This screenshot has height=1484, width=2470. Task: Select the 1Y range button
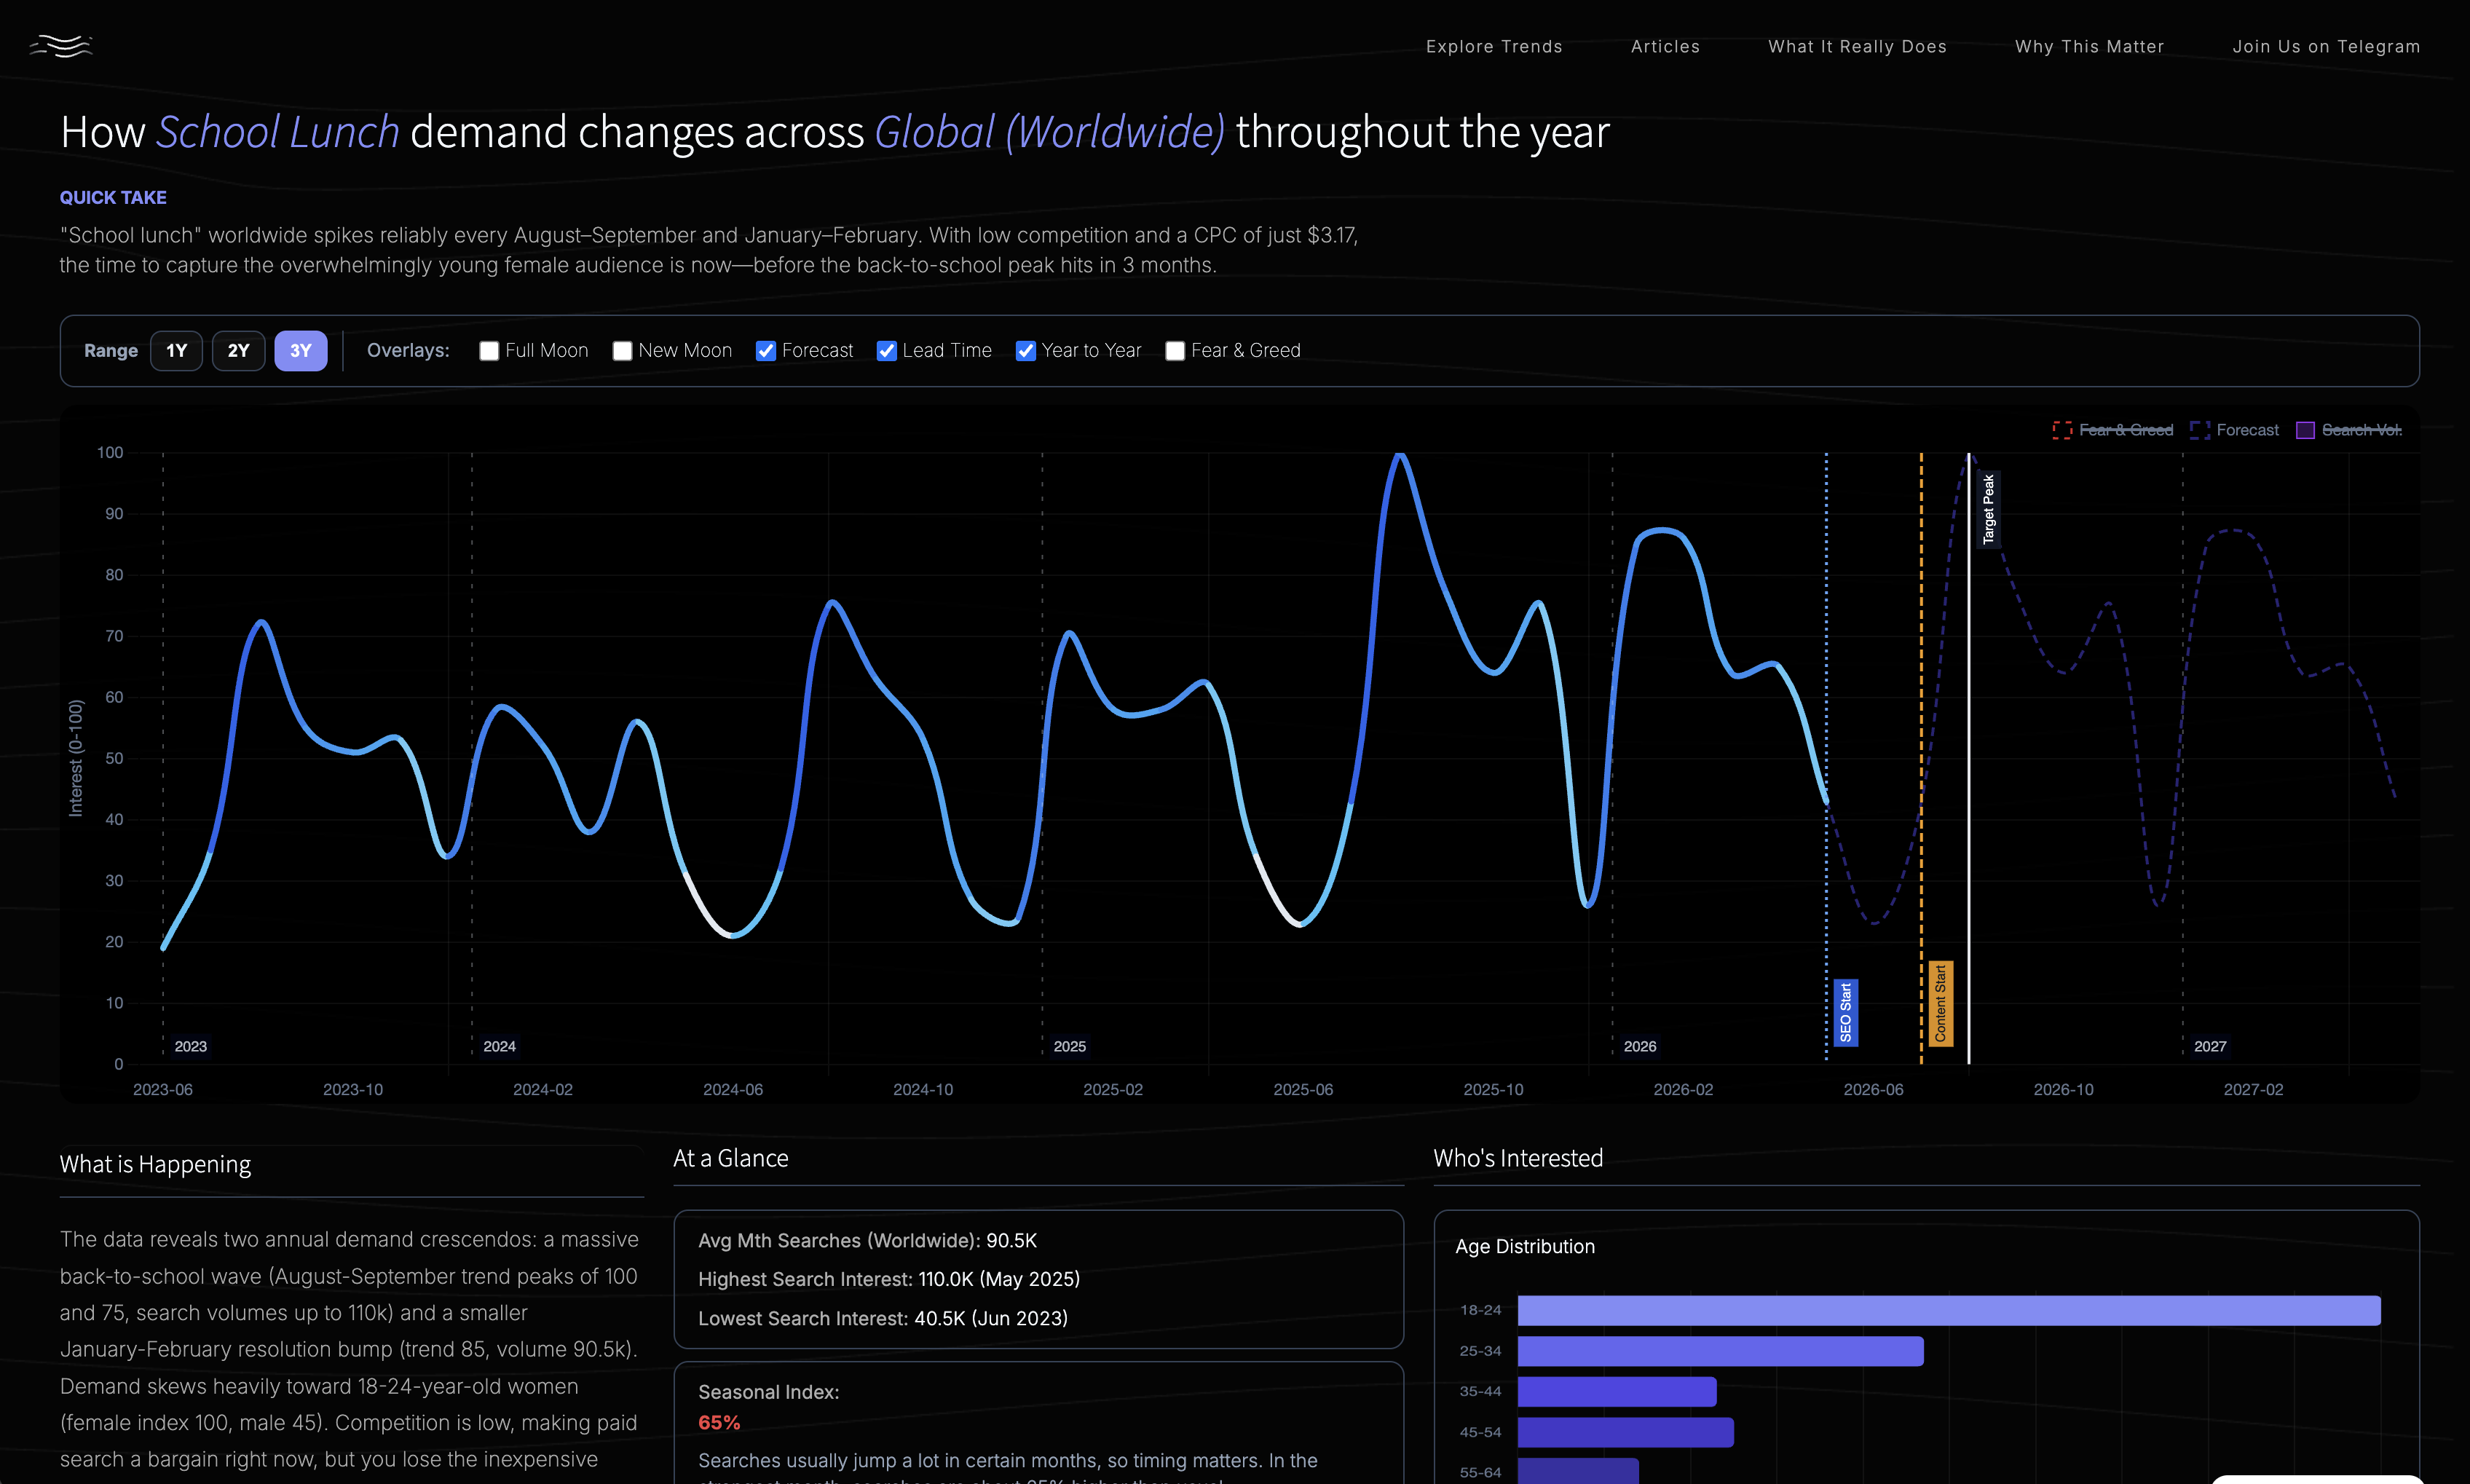[177, 351]
